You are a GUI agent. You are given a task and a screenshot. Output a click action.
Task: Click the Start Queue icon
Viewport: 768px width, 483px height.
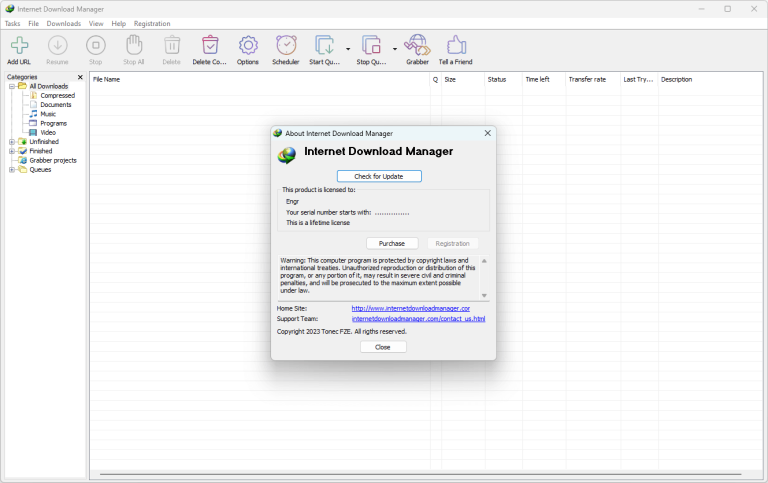(x=324, y=46)
